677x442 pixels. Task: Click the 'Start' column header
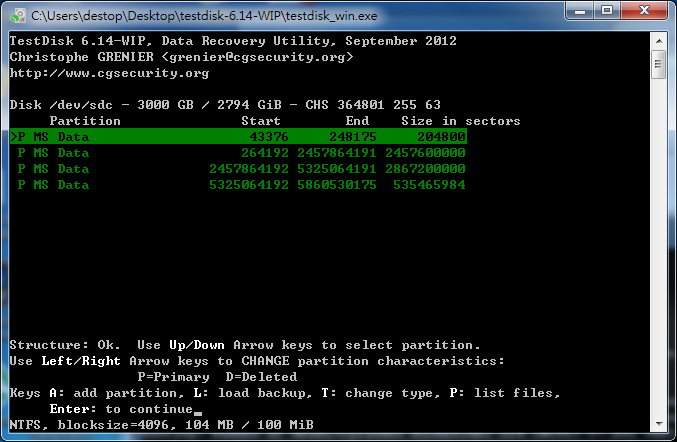click(x=261, y=121)
